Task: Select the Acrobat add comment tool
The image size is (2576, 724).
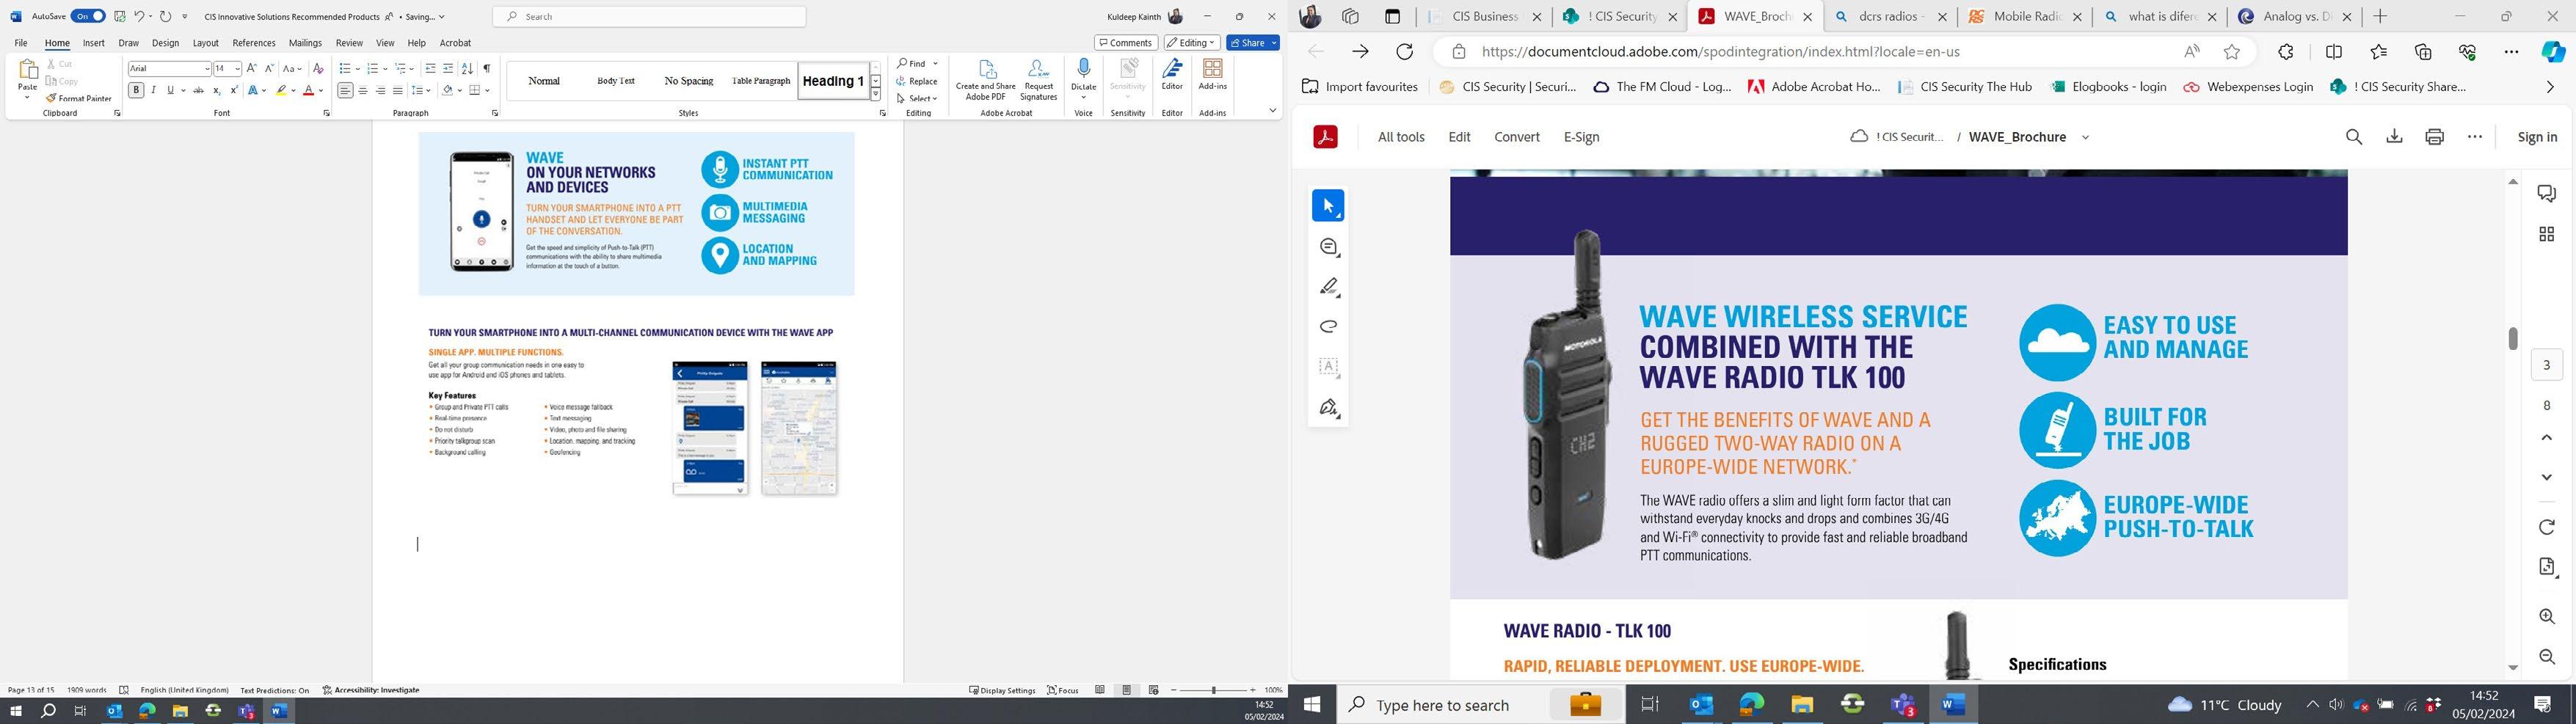Action: (1328, 247)
